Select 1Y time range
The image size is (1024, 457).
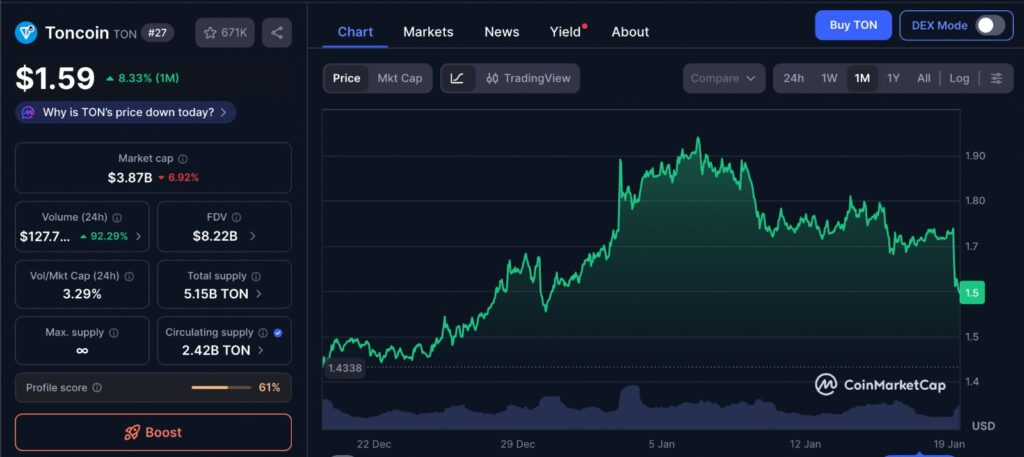[893, 78]
